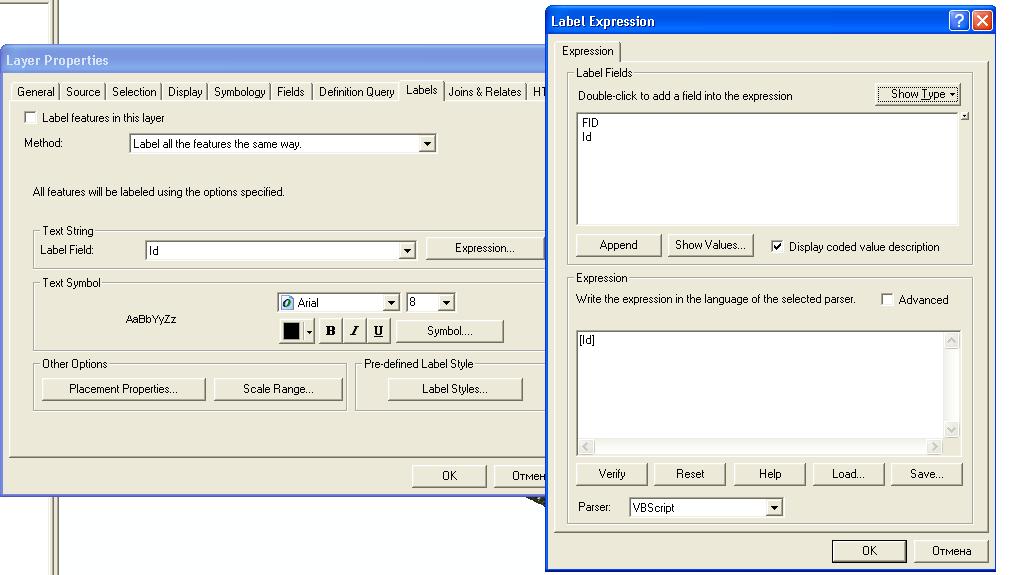The height and width of the screenshot is (575, 1036).
Task: Close the Label Expression dialog
Action: click(982, 20)
